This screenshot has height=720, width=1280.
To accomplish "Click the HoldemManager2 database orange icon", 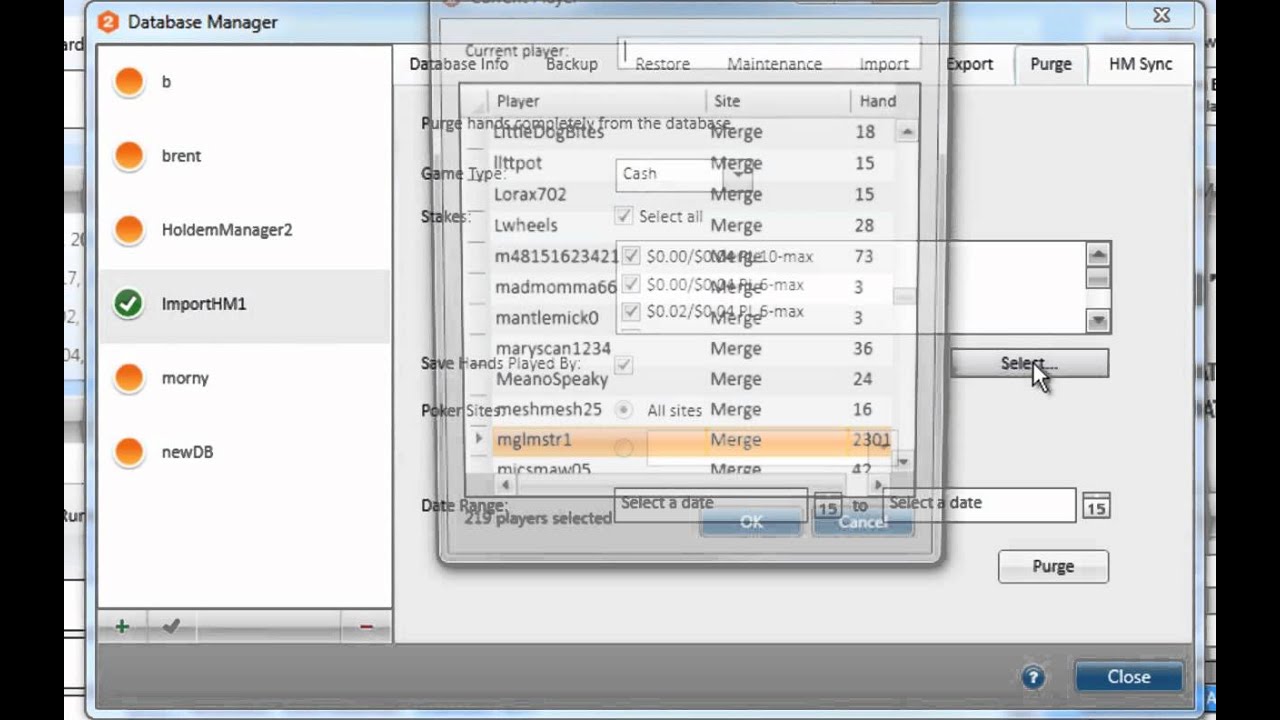I will coord(129,230).
